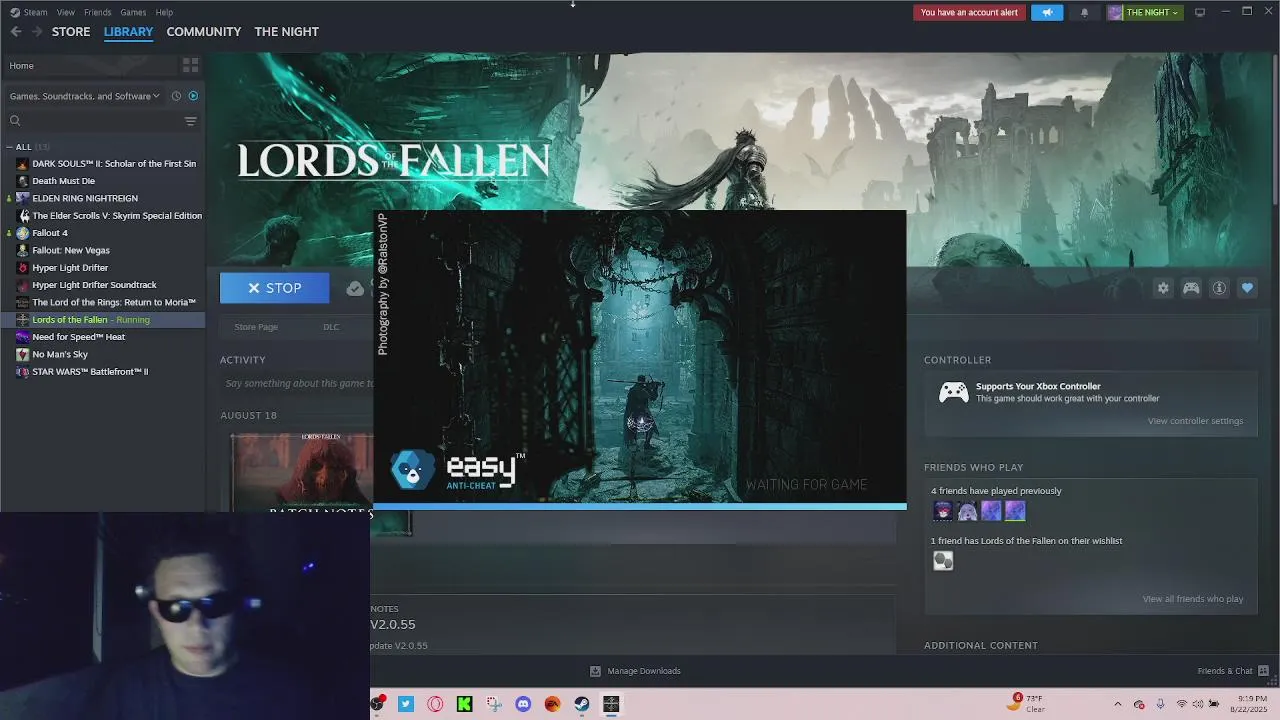This screenshot has width=1280, height=720.
Task: Open View controller settings link
Action: click(1195, 421)
